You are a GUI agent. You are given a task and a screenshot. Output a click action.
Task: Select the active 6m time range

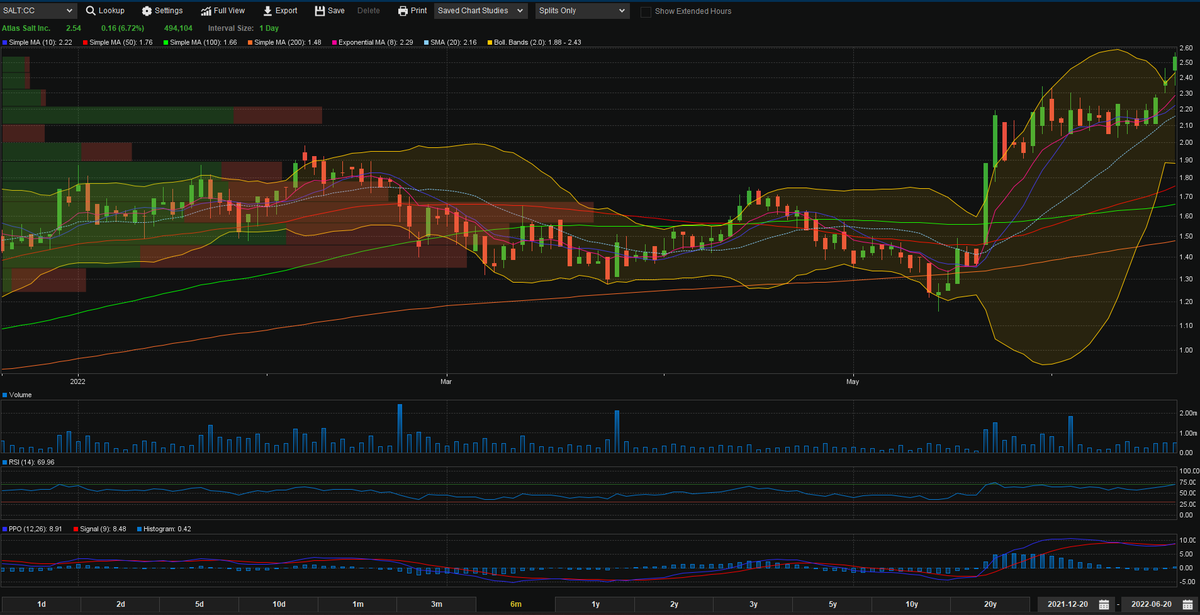(516, 604)
